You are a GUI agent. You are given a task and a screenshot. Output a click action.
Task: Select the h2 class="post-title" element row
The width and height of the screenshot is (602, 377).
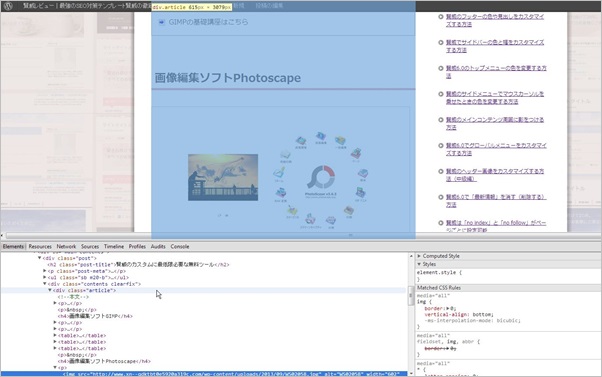coord(138,265)
